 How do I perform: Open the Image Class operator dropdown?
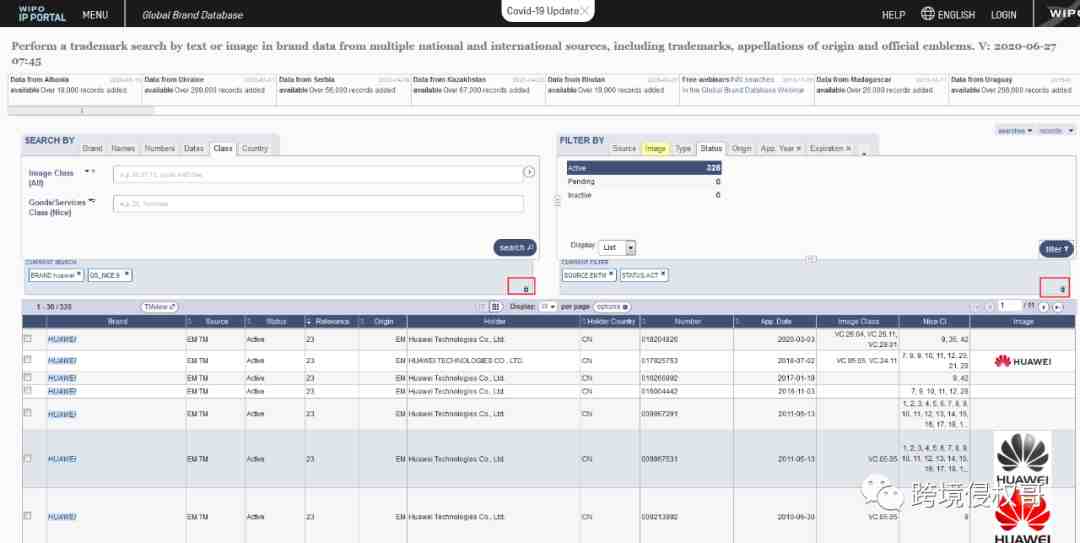[x=89, y=171]
